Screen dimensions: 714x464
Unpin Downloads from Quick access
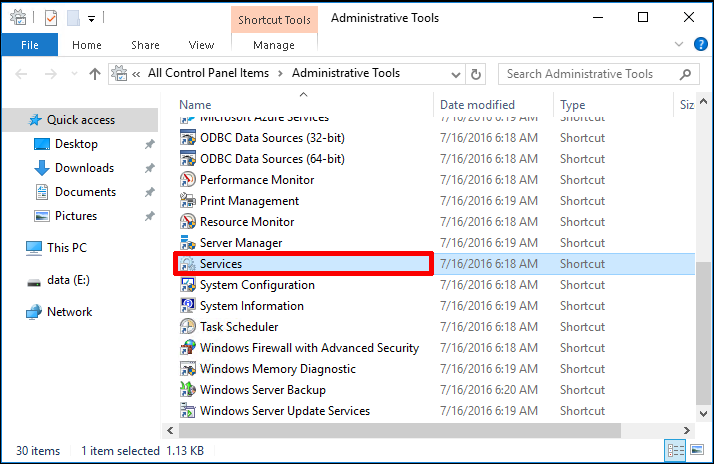(149, 168)
